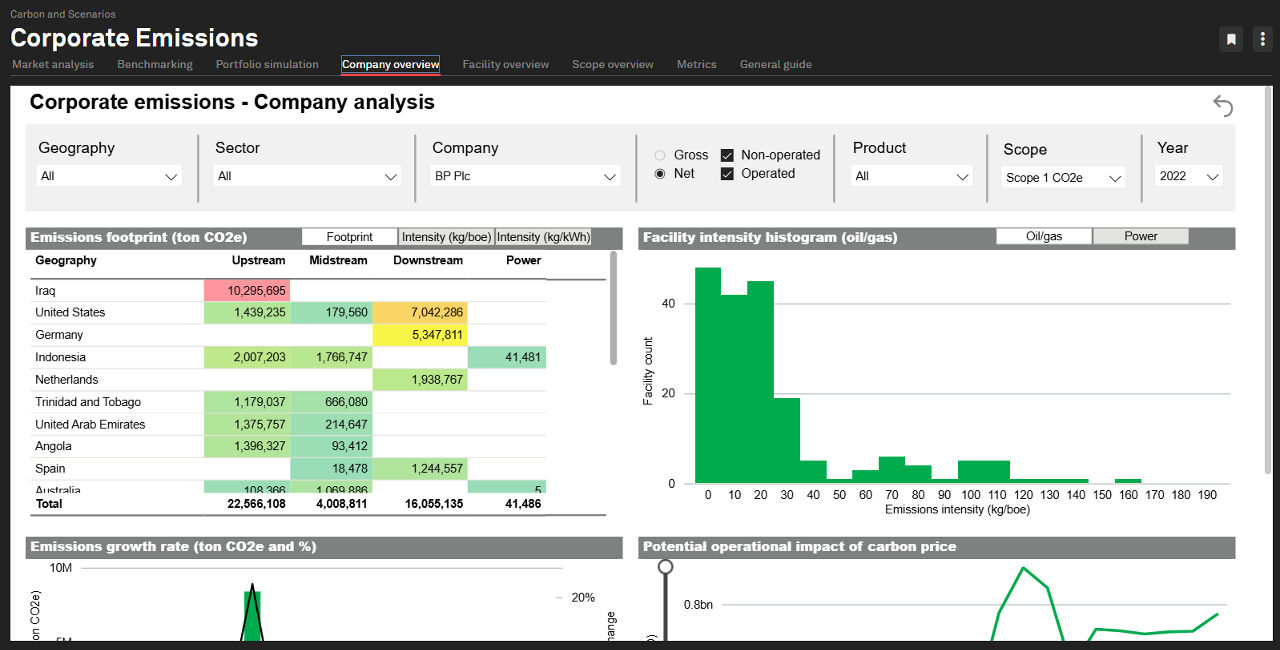This screenshot has width=1280, height=650.
Task: Select the Net radio button
Action: 660,173
